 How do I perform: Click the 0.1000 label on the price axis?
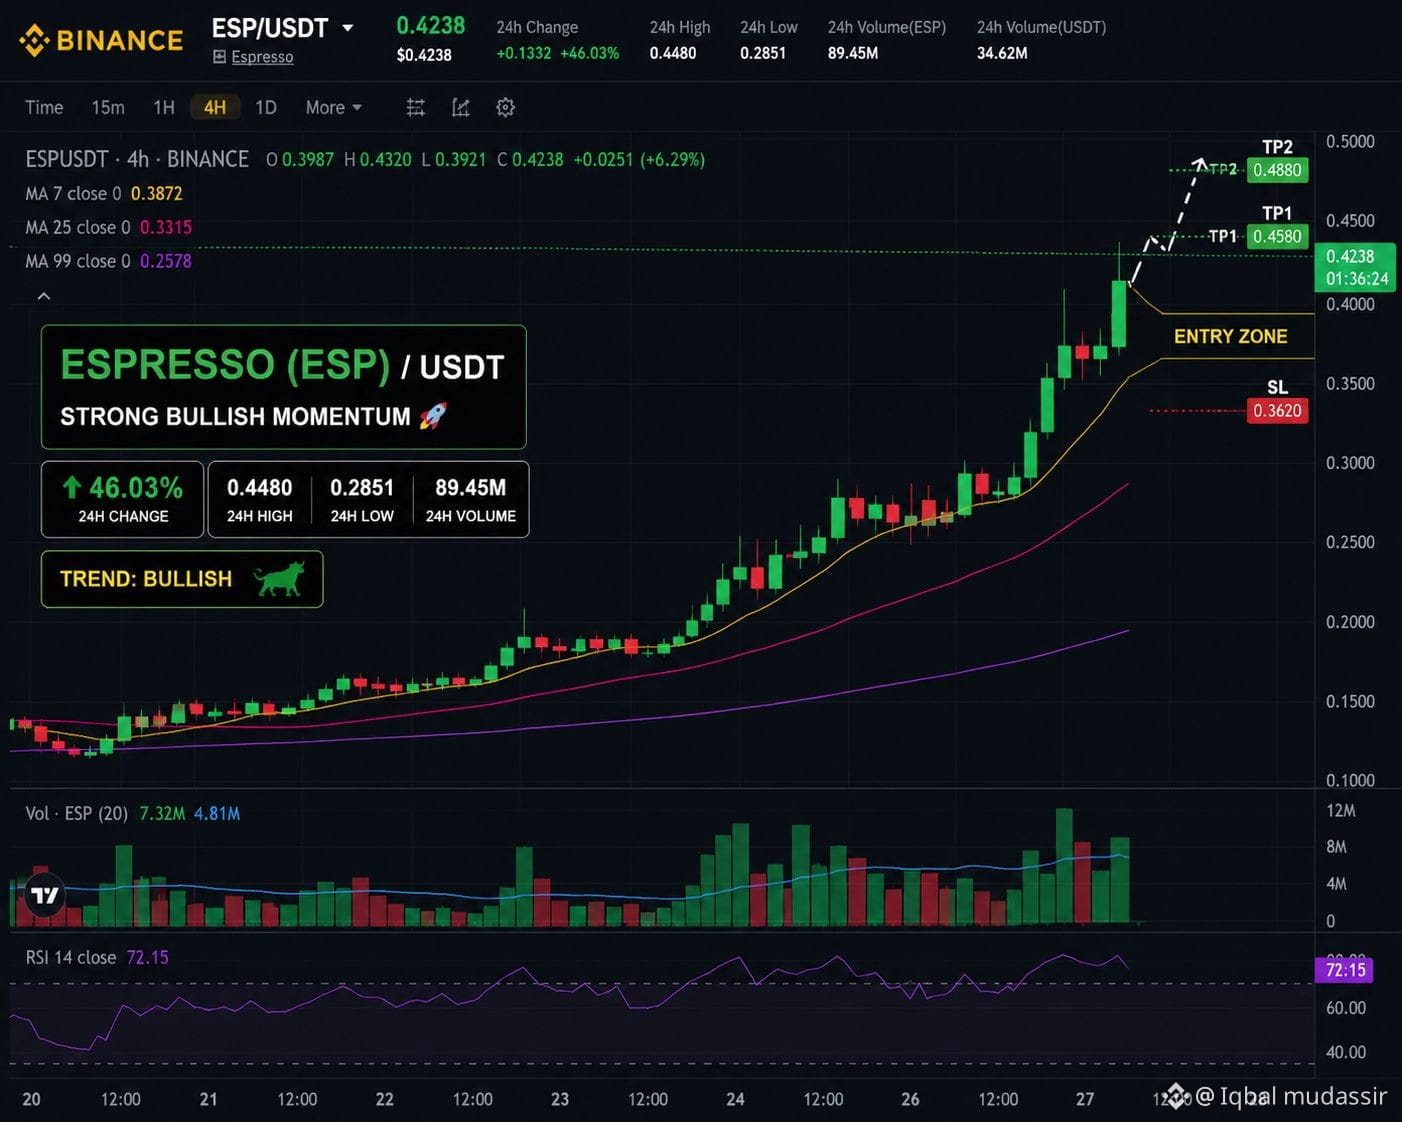(1350, 780)
